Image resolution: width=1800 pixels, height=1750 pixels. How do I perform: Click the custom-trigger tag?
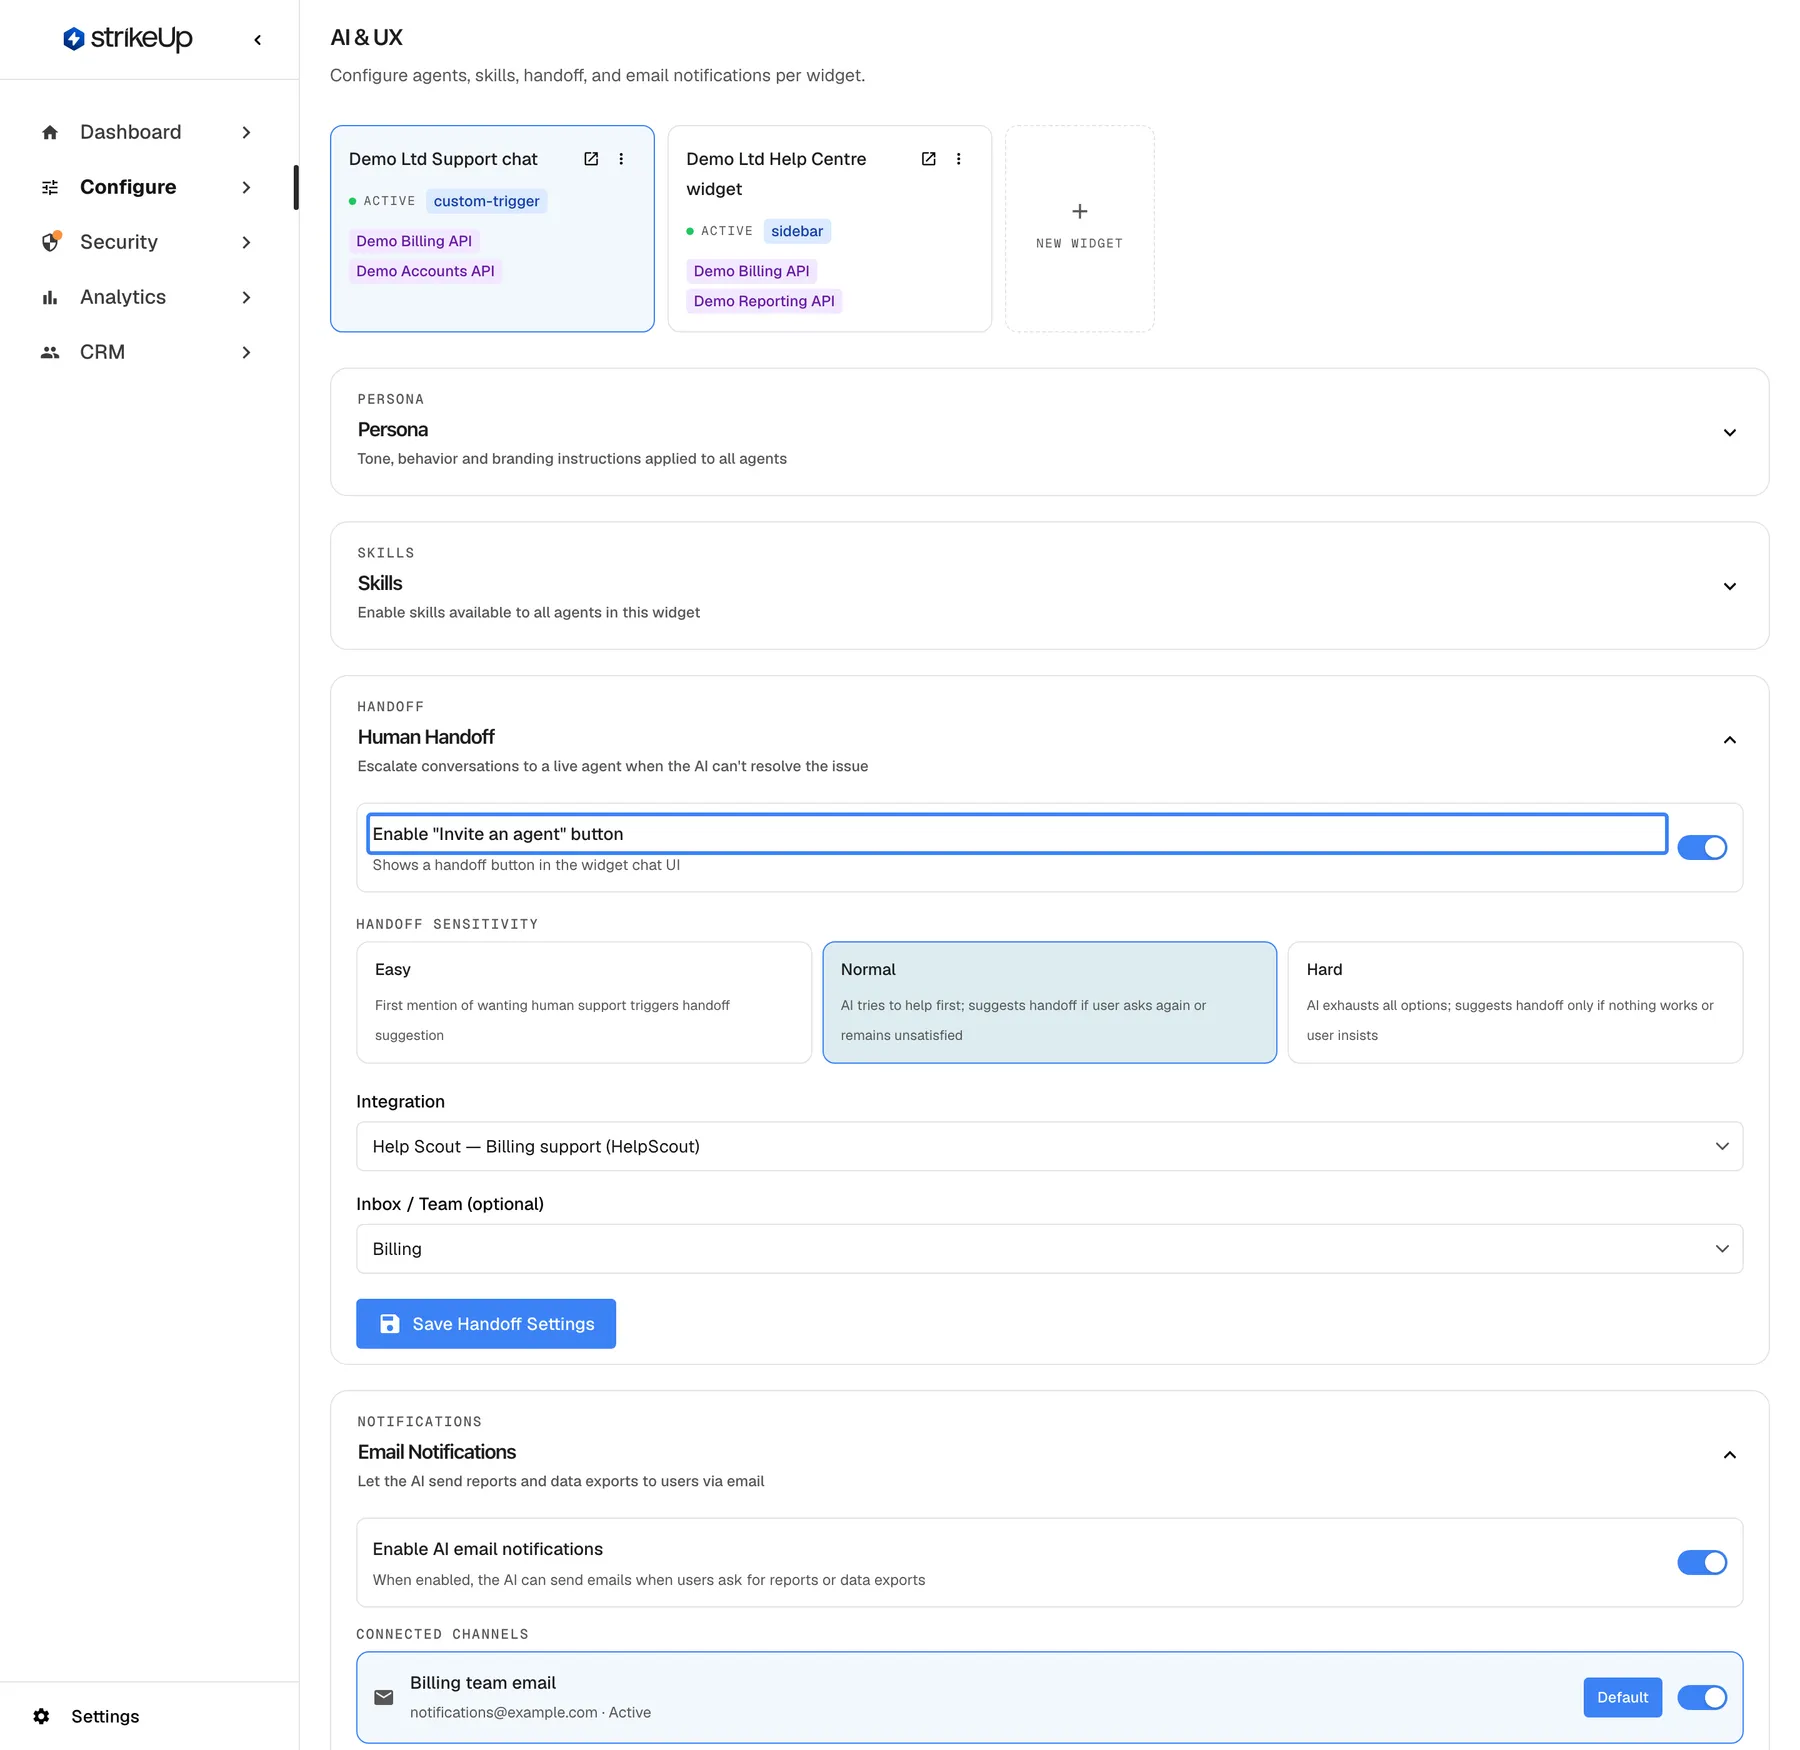[486, 201]
